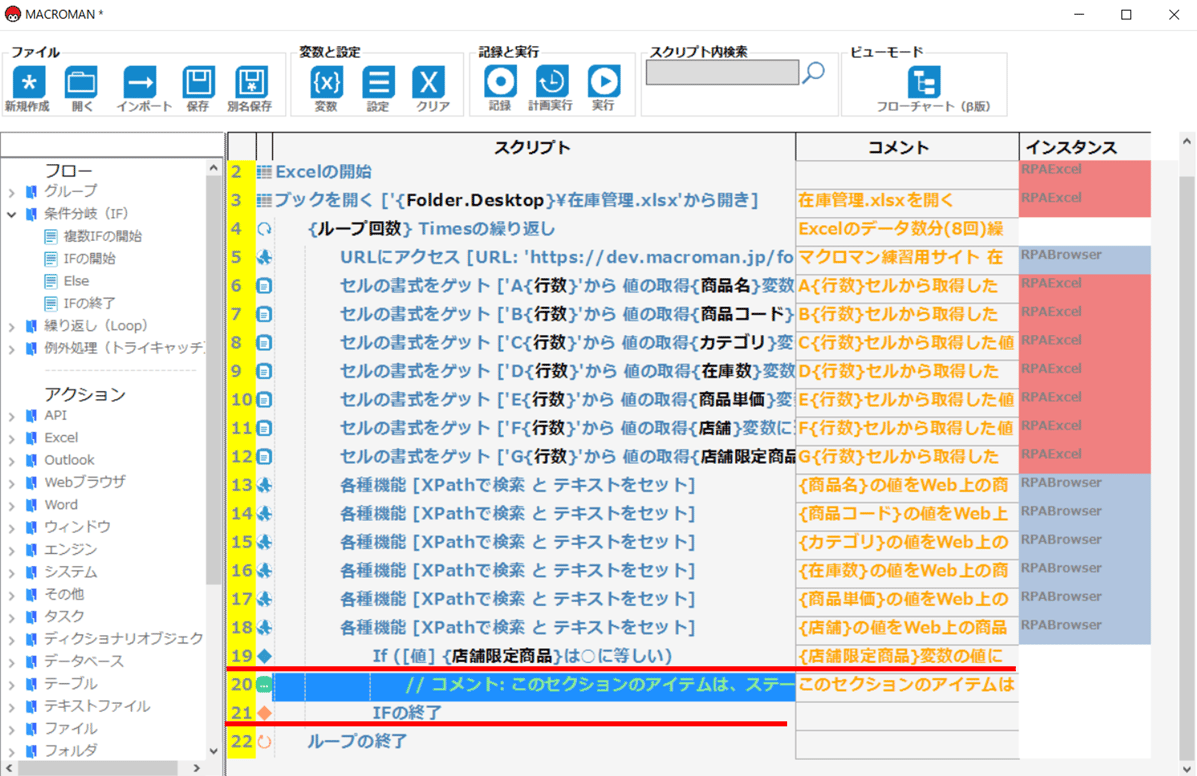Click the インポート import icon
Image resolution: width=1197 pixels, height=776 pixels.
[140, 82]
